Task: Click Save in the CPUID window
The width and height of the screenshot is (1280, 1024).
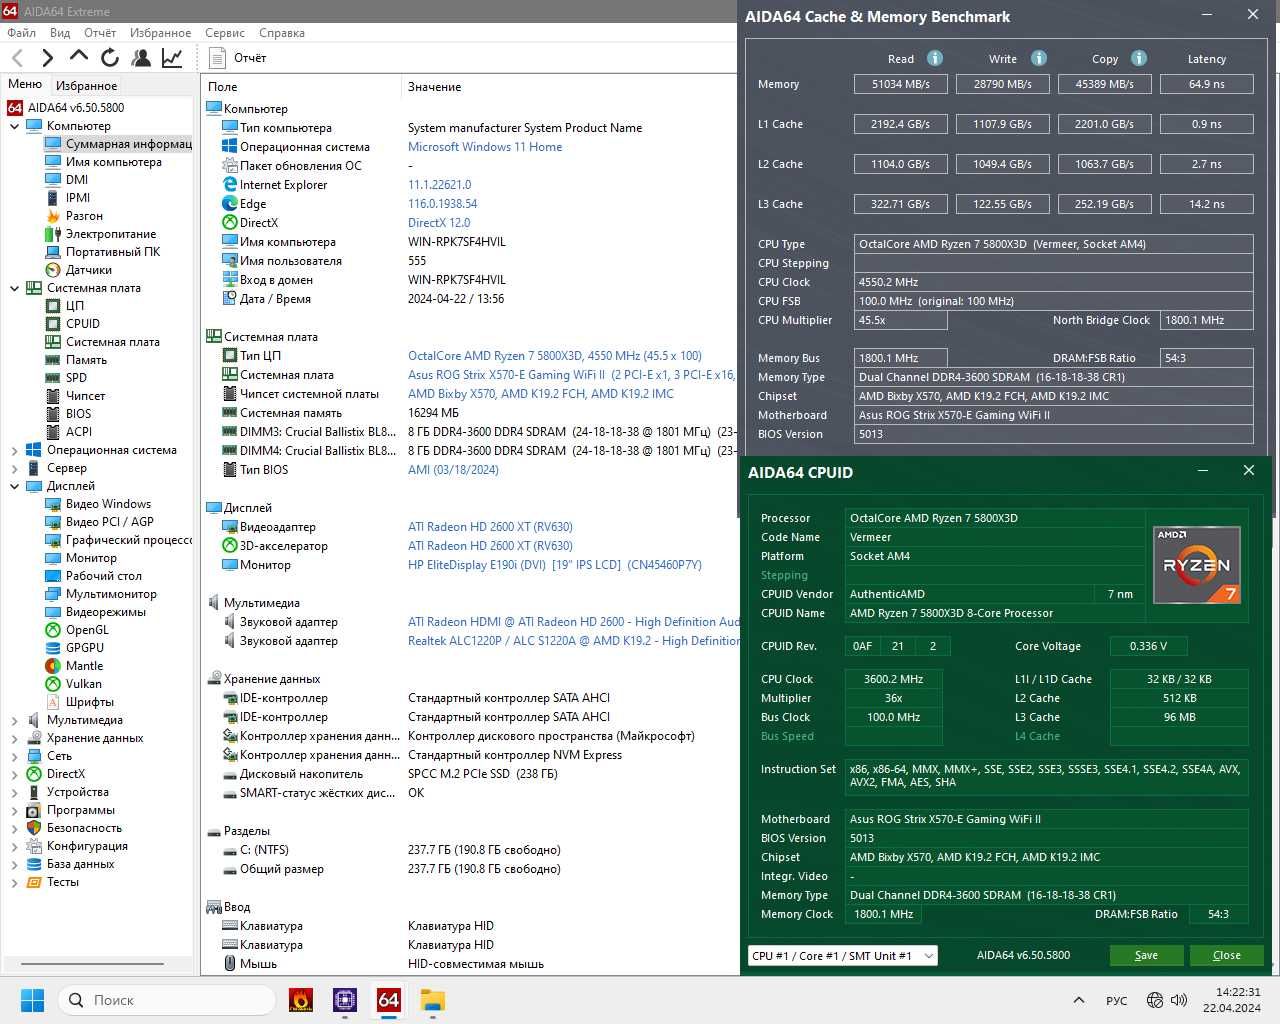Action: coord(1146,955)
